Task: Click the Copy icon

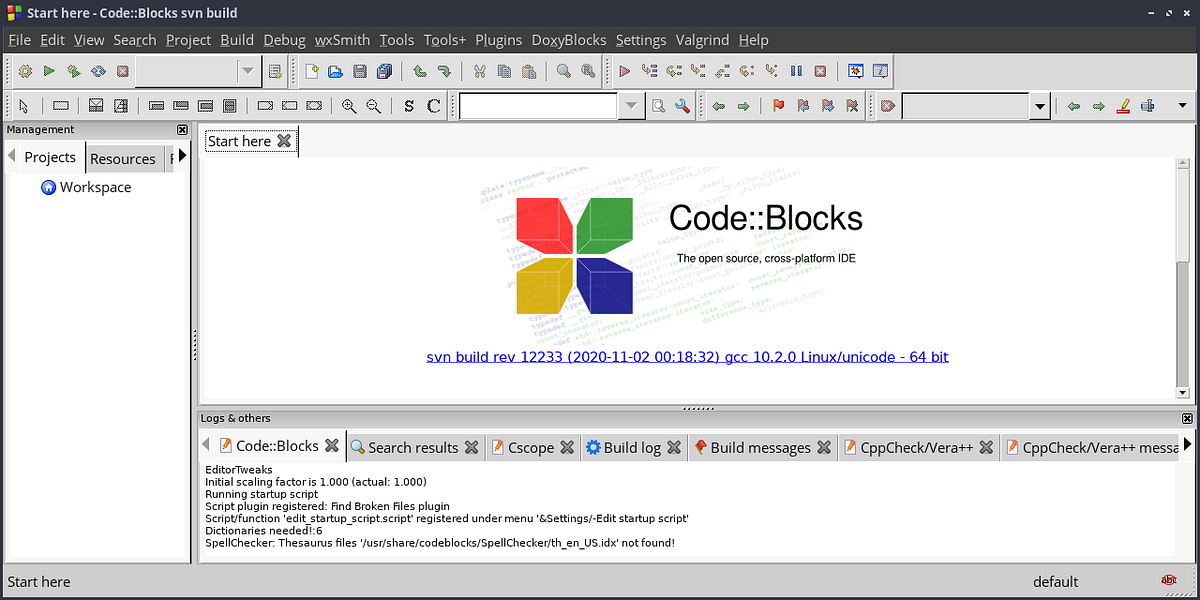Action: tap(504, 71)
